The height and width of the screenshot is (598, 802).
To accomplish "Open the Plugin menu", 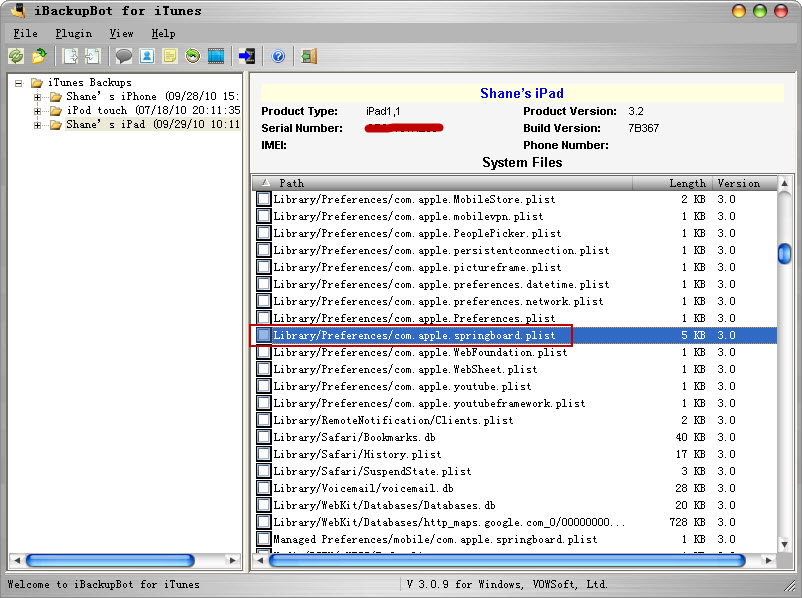I will pyautogui.click(x=74, y=34).
